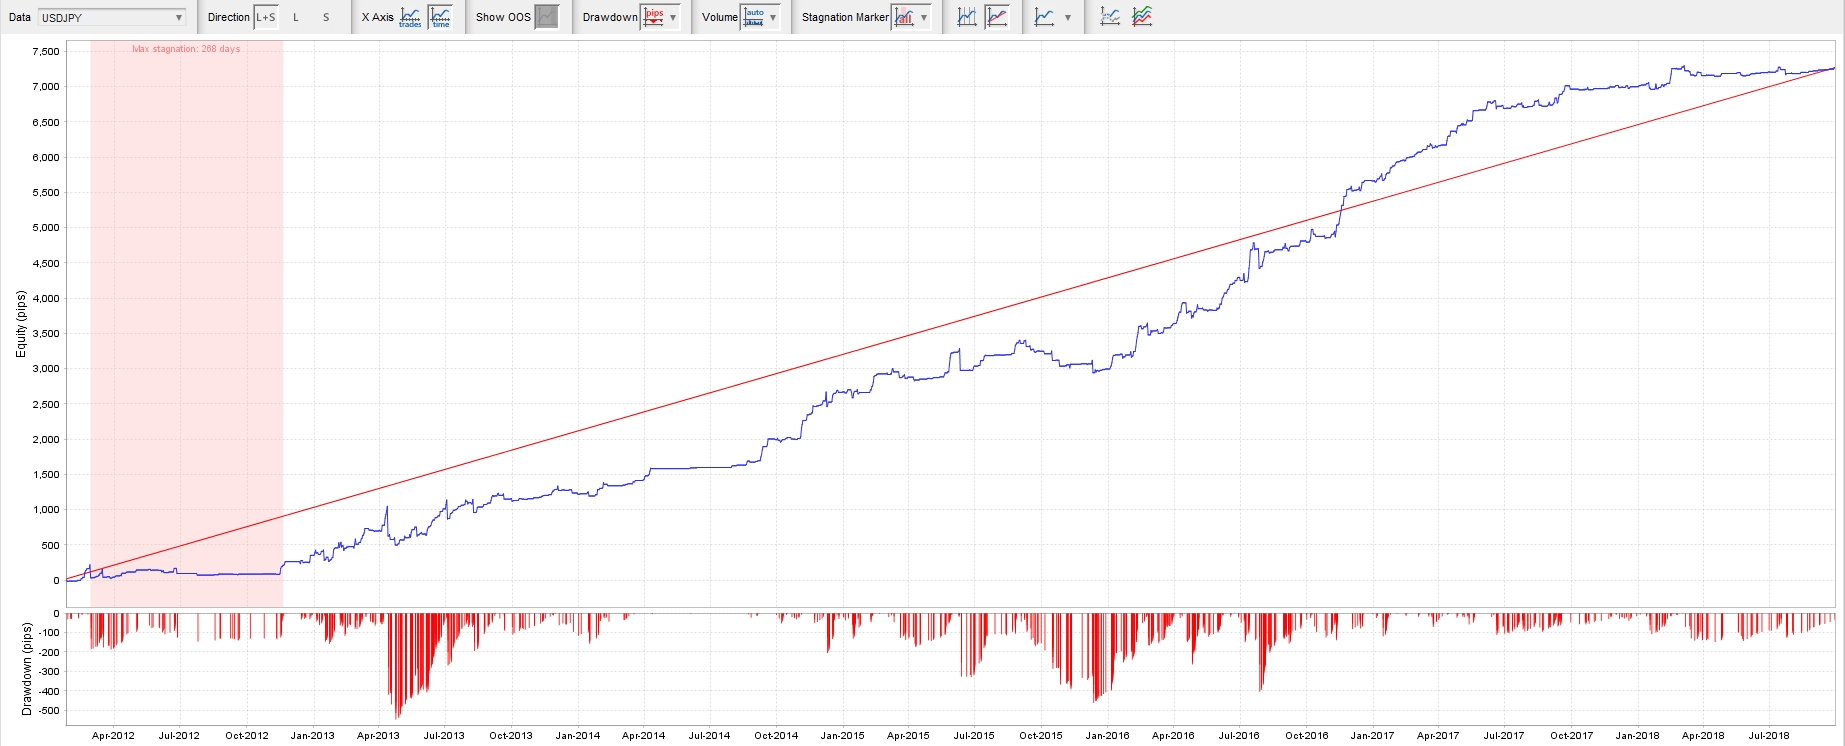Click the multi-colored lines chart icon
1845x746 pixels.
coord(1142,17)
